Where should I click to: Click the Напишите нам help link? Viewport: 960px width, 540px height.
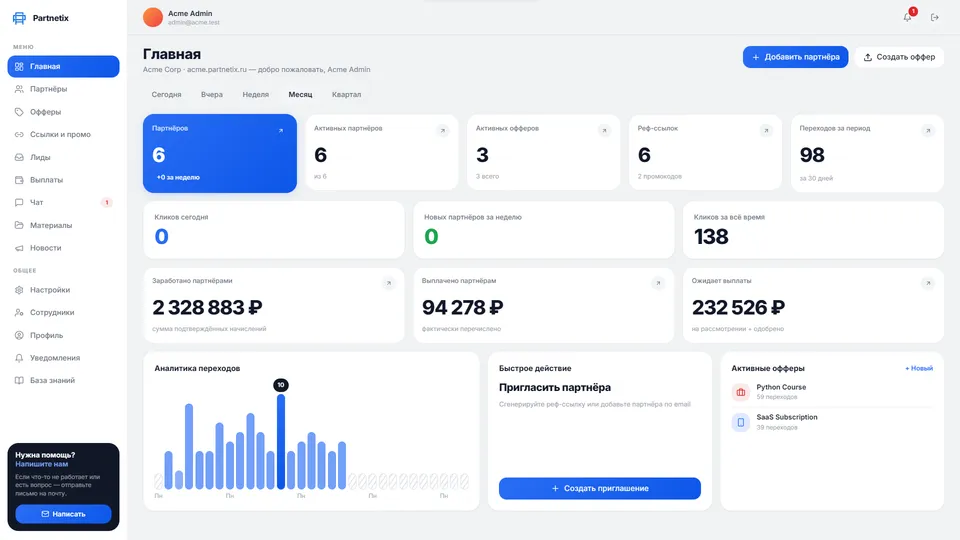tap(42, 464)
